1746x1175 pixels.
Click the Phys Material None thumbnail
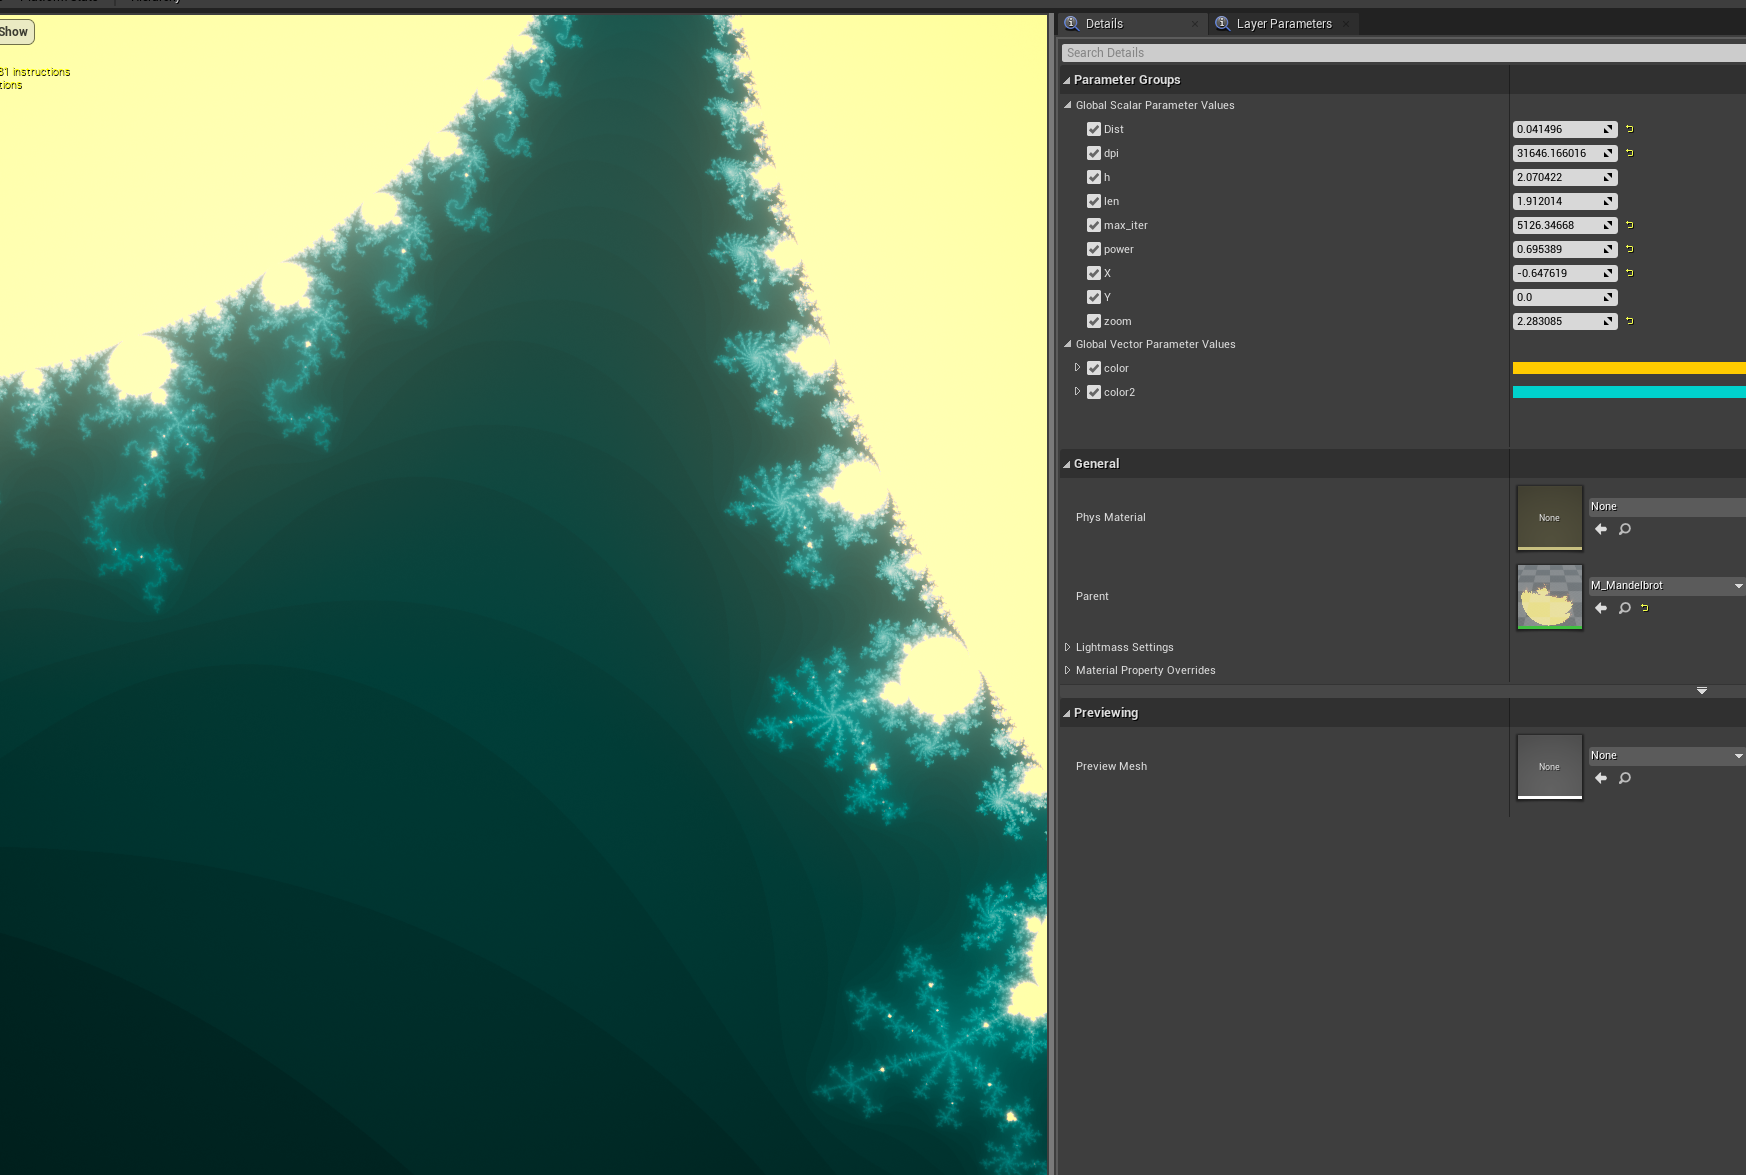(1550, 518)
